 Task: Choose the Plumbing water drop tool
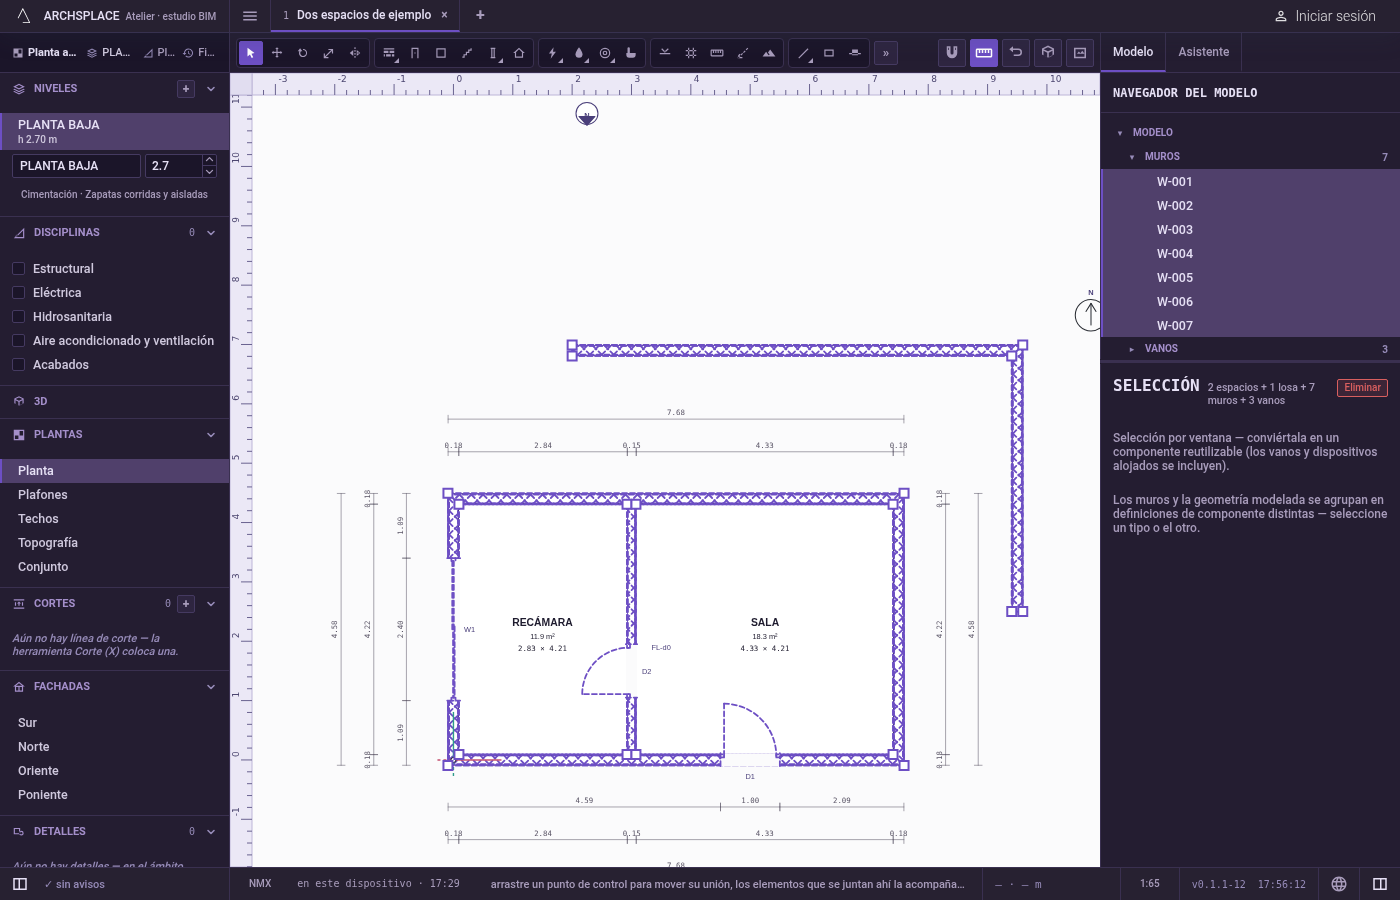[579, 53]
